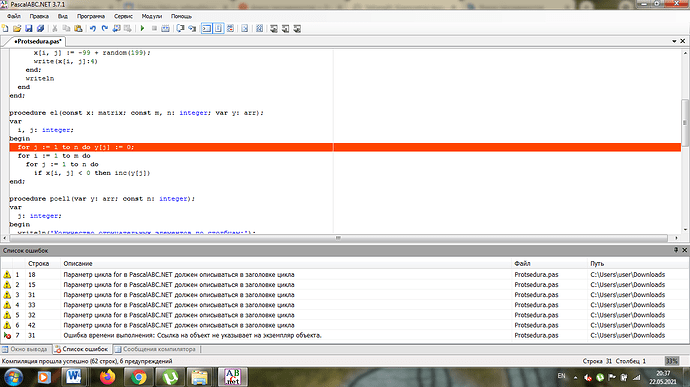The width and height of the screenshot is (690, 387).
Task: Switch to the Сообщения компилятора tab
Action: pos(155,349)
